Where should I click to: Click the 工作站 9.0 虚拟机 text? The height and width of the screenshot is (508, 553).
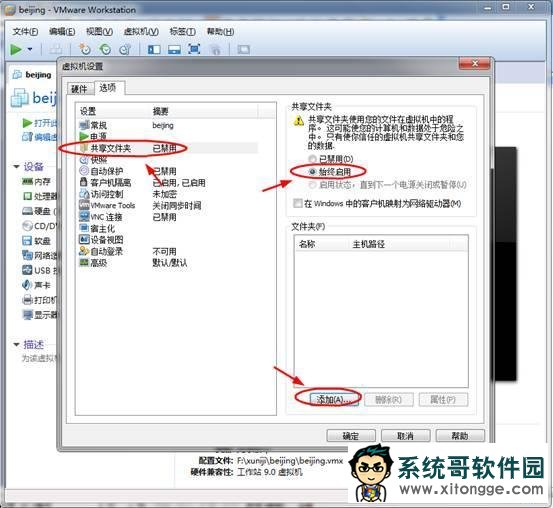tap(270, 472)
